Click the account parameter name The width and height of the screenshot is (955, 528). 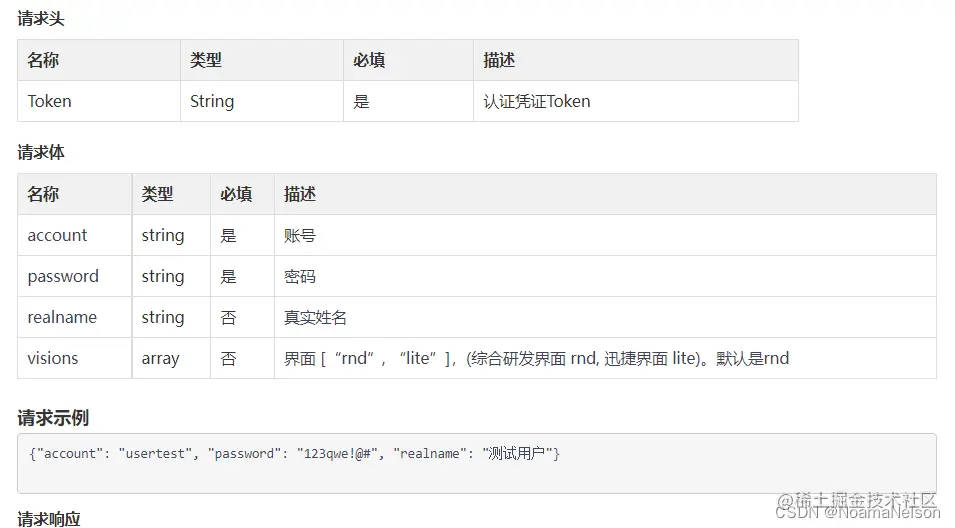57,235
